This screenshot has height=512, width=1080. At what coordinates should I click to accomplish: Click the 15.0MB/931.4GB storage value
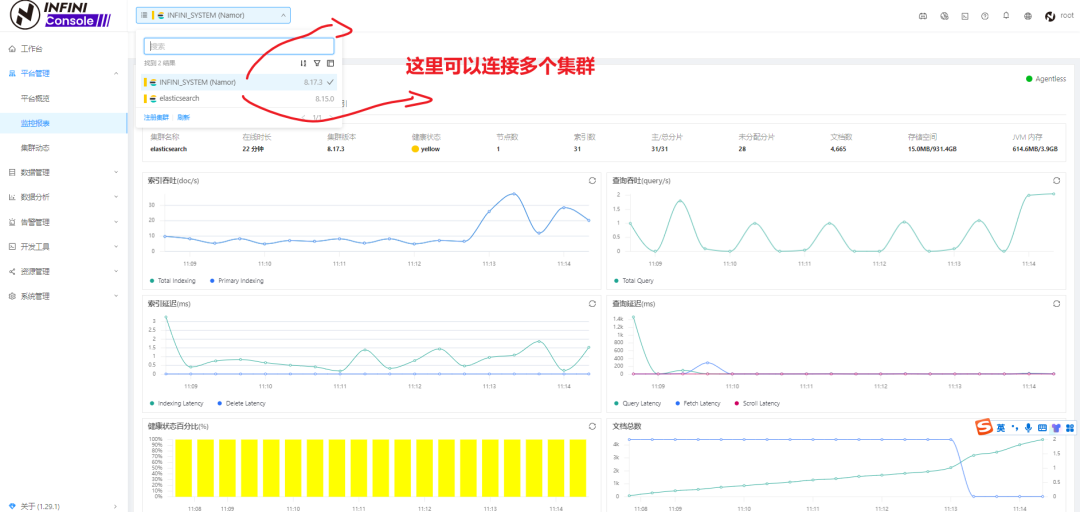[x=933, y=148]
